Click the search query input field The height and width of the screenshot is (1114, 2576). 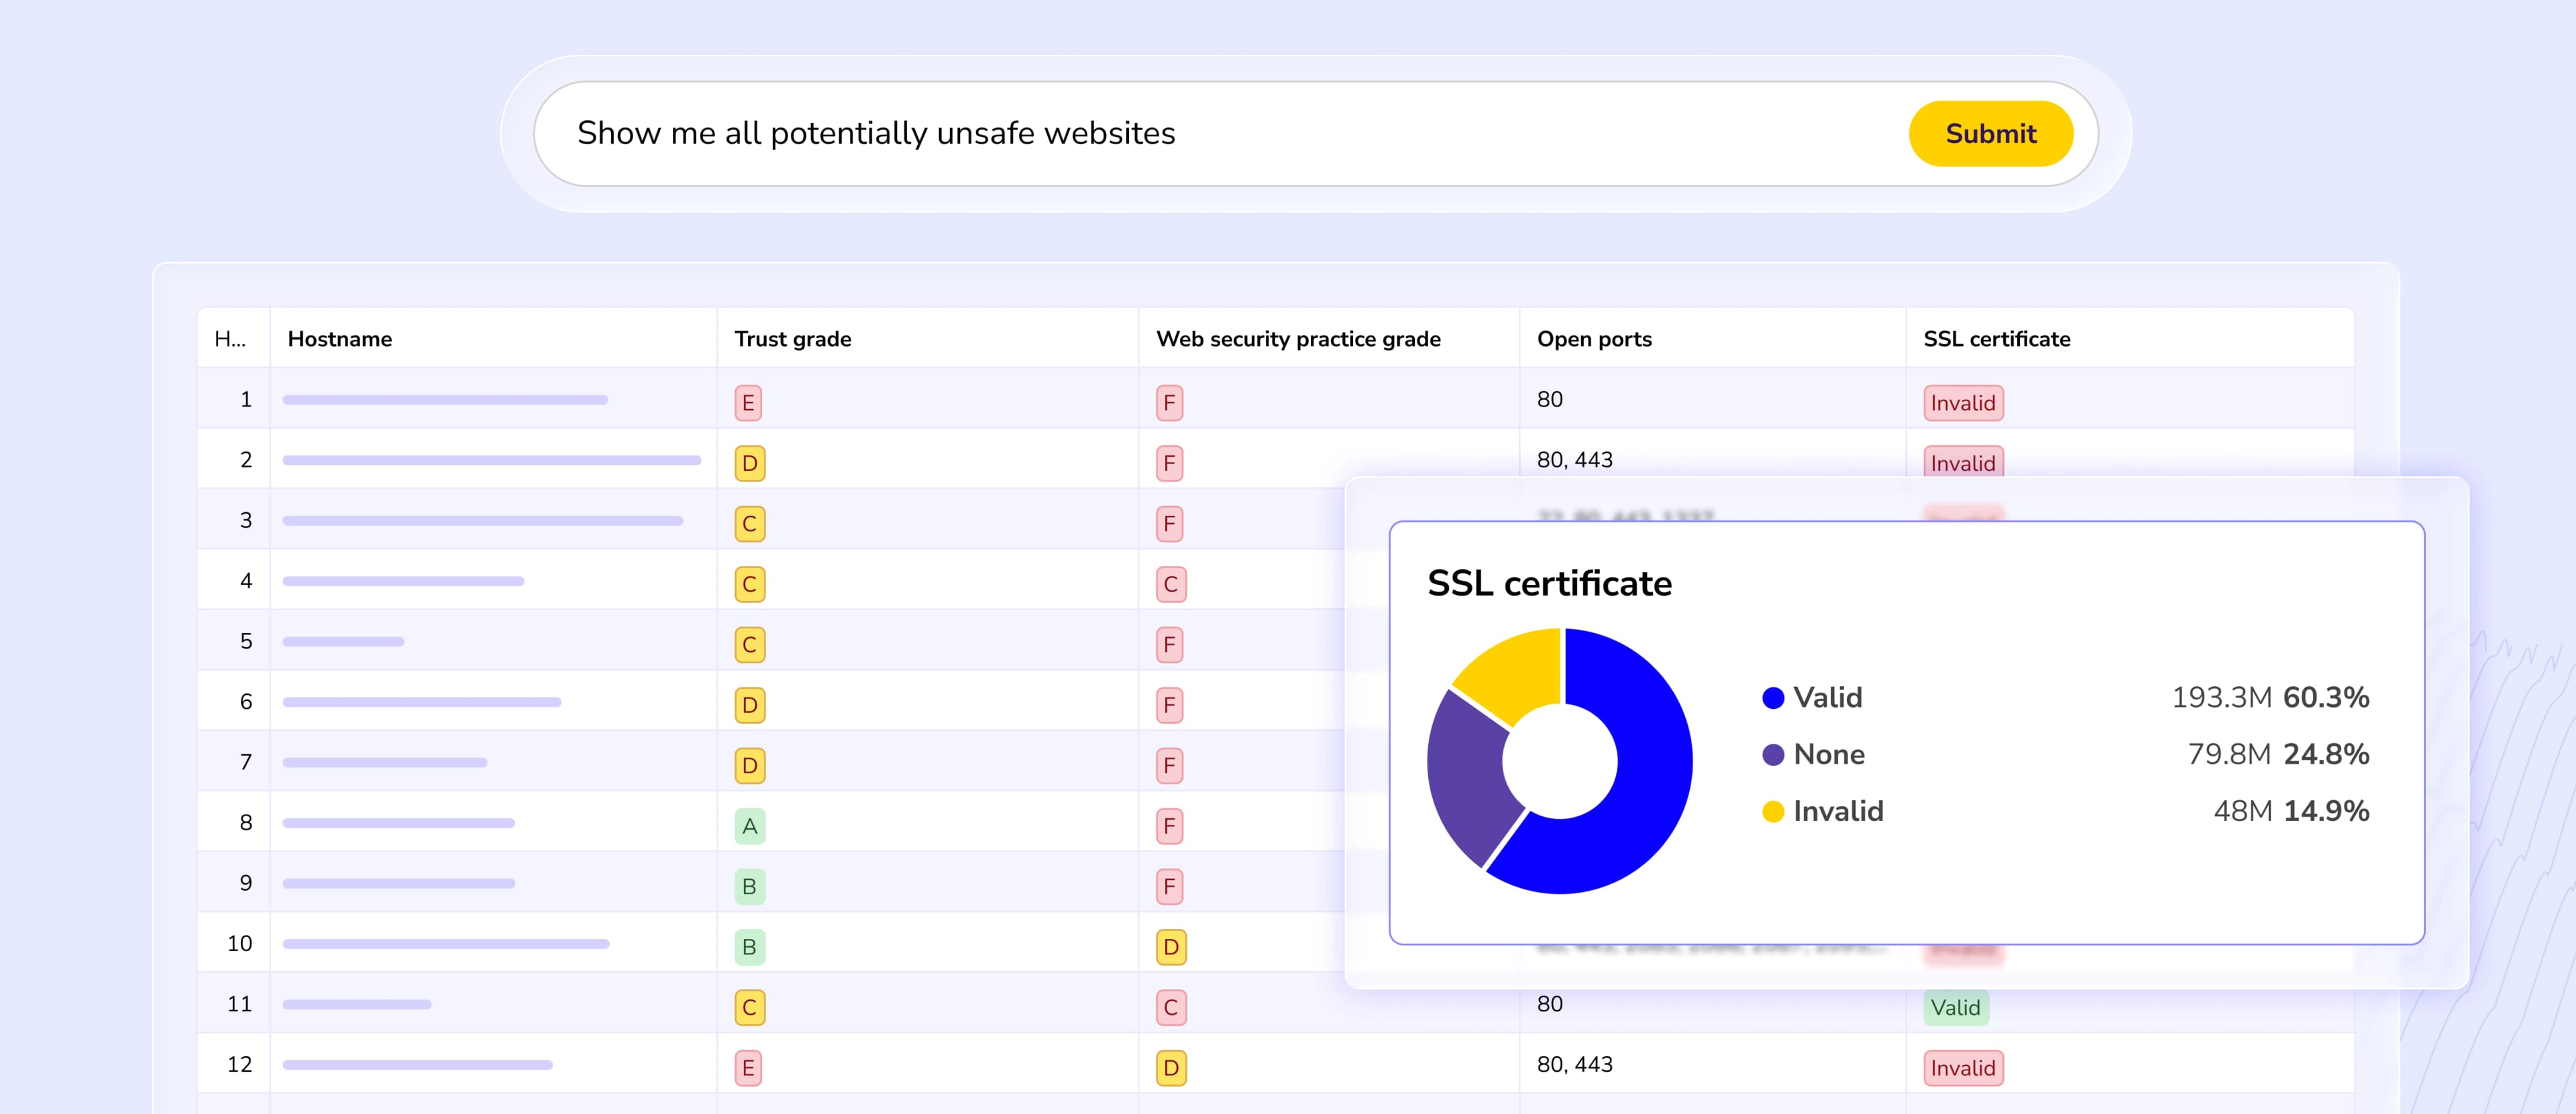point(1200,133)
